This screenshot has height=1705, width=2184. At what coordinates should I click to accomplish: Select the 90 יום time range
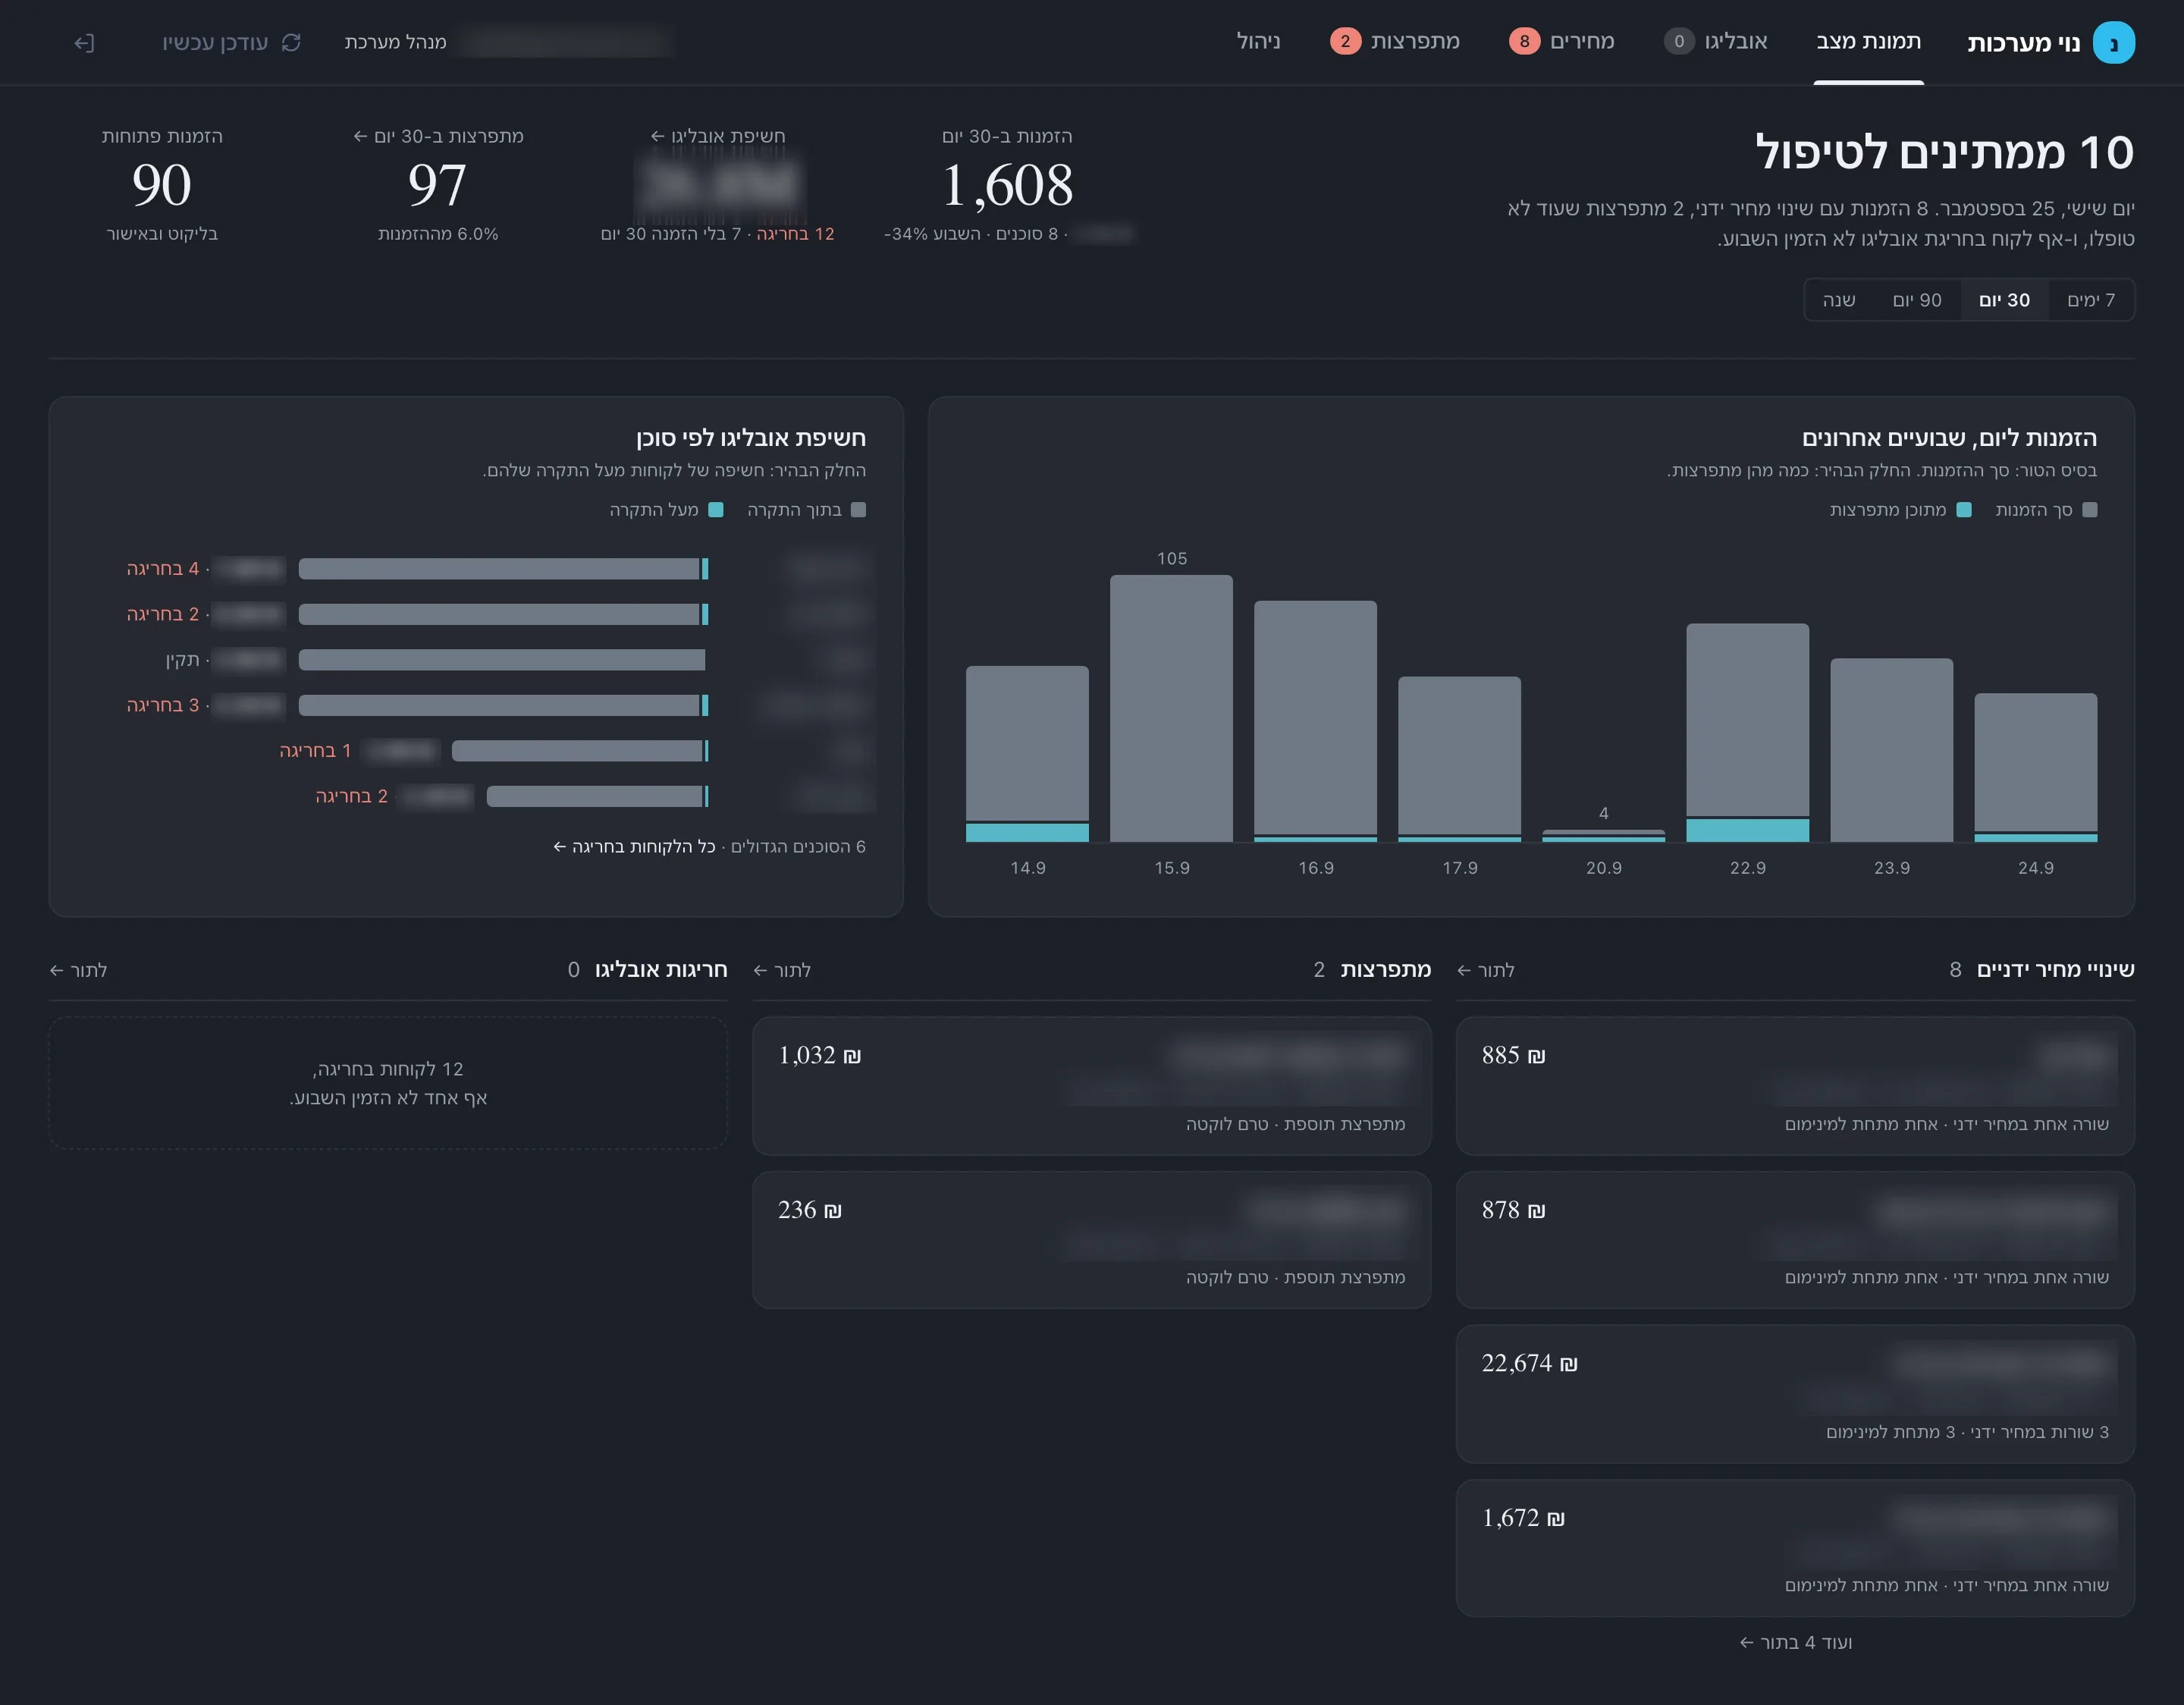click(x=1916, y=300)
